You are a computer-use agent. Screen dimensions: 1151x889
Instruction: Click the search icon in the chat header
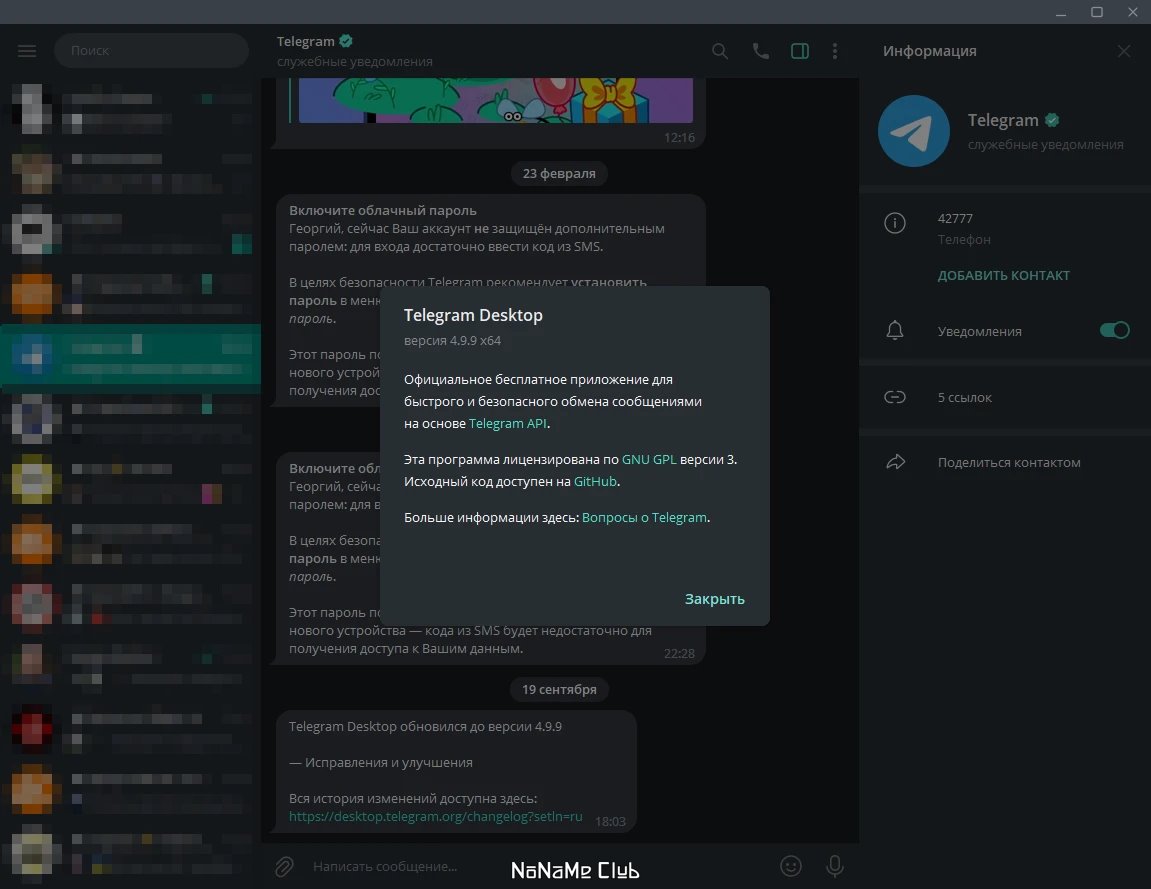[719, 50]
